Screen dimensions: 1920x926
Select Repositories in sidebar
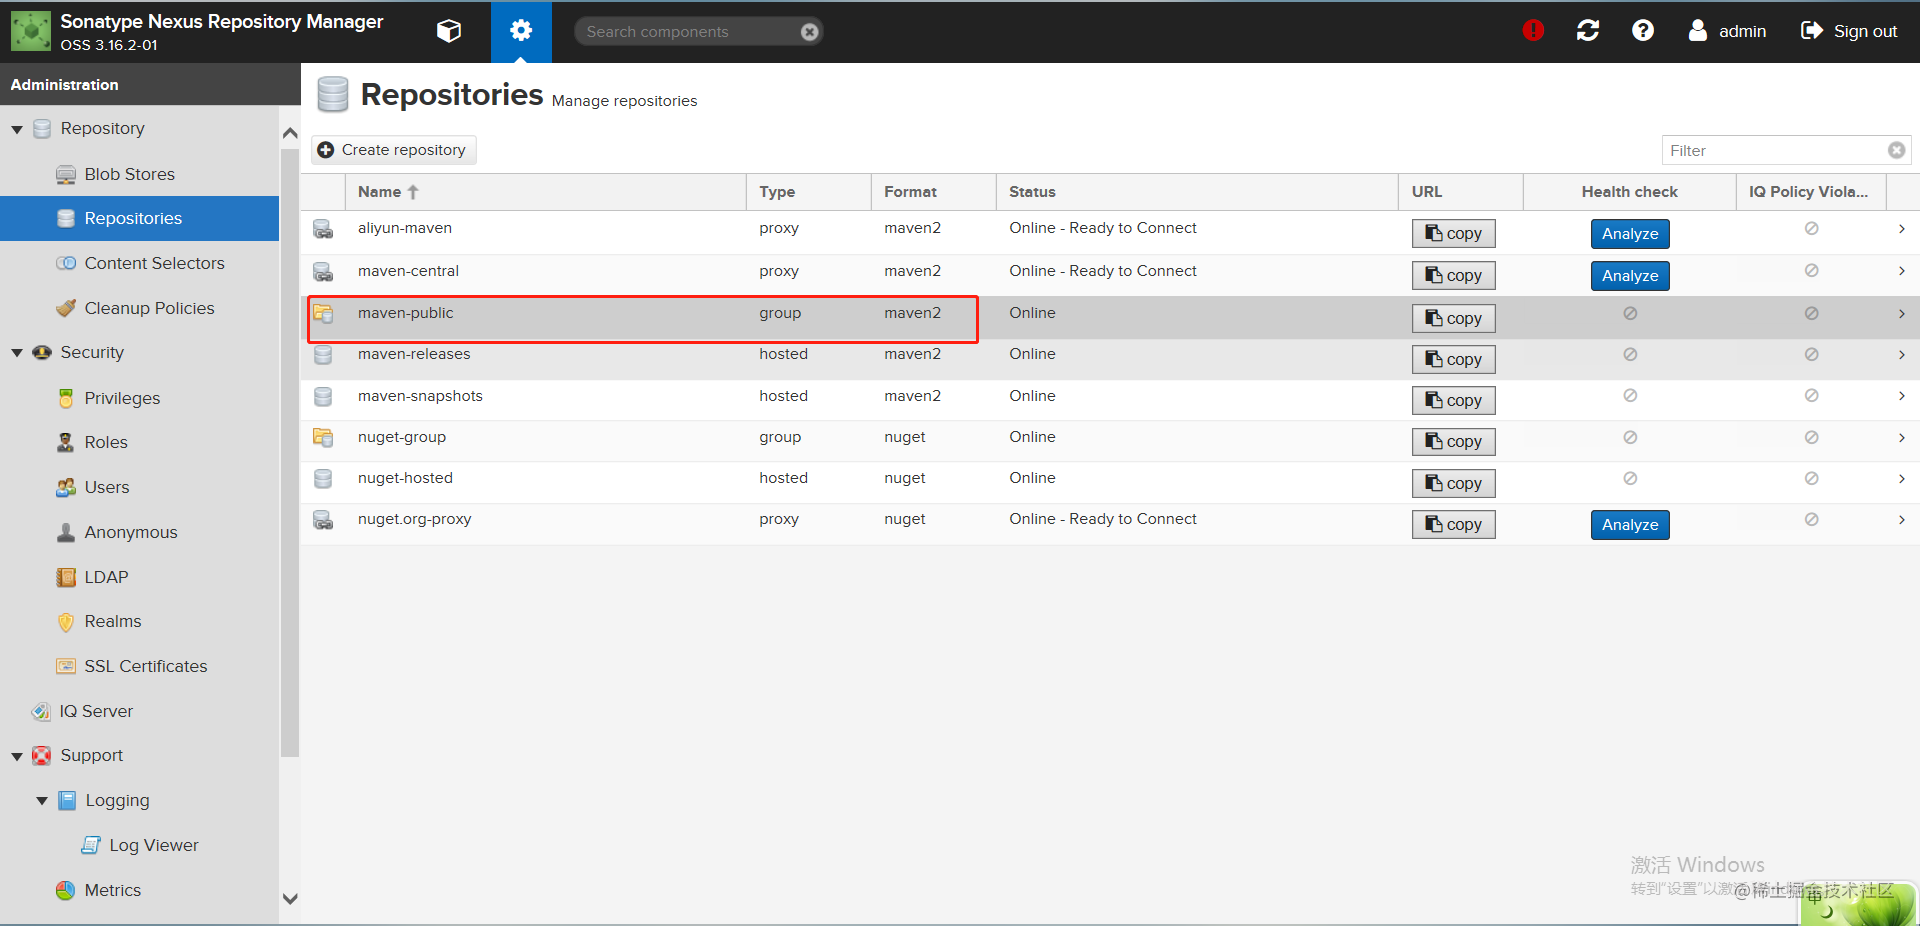pyautogui.click(x=139, y=218)
